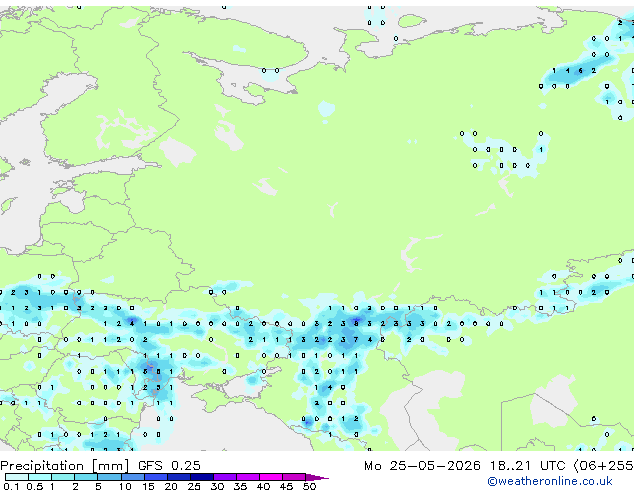Click the Sea of Azov on the map
This screenshot has height=490, width=634.
pyautogui.click(x=243, y=384)
